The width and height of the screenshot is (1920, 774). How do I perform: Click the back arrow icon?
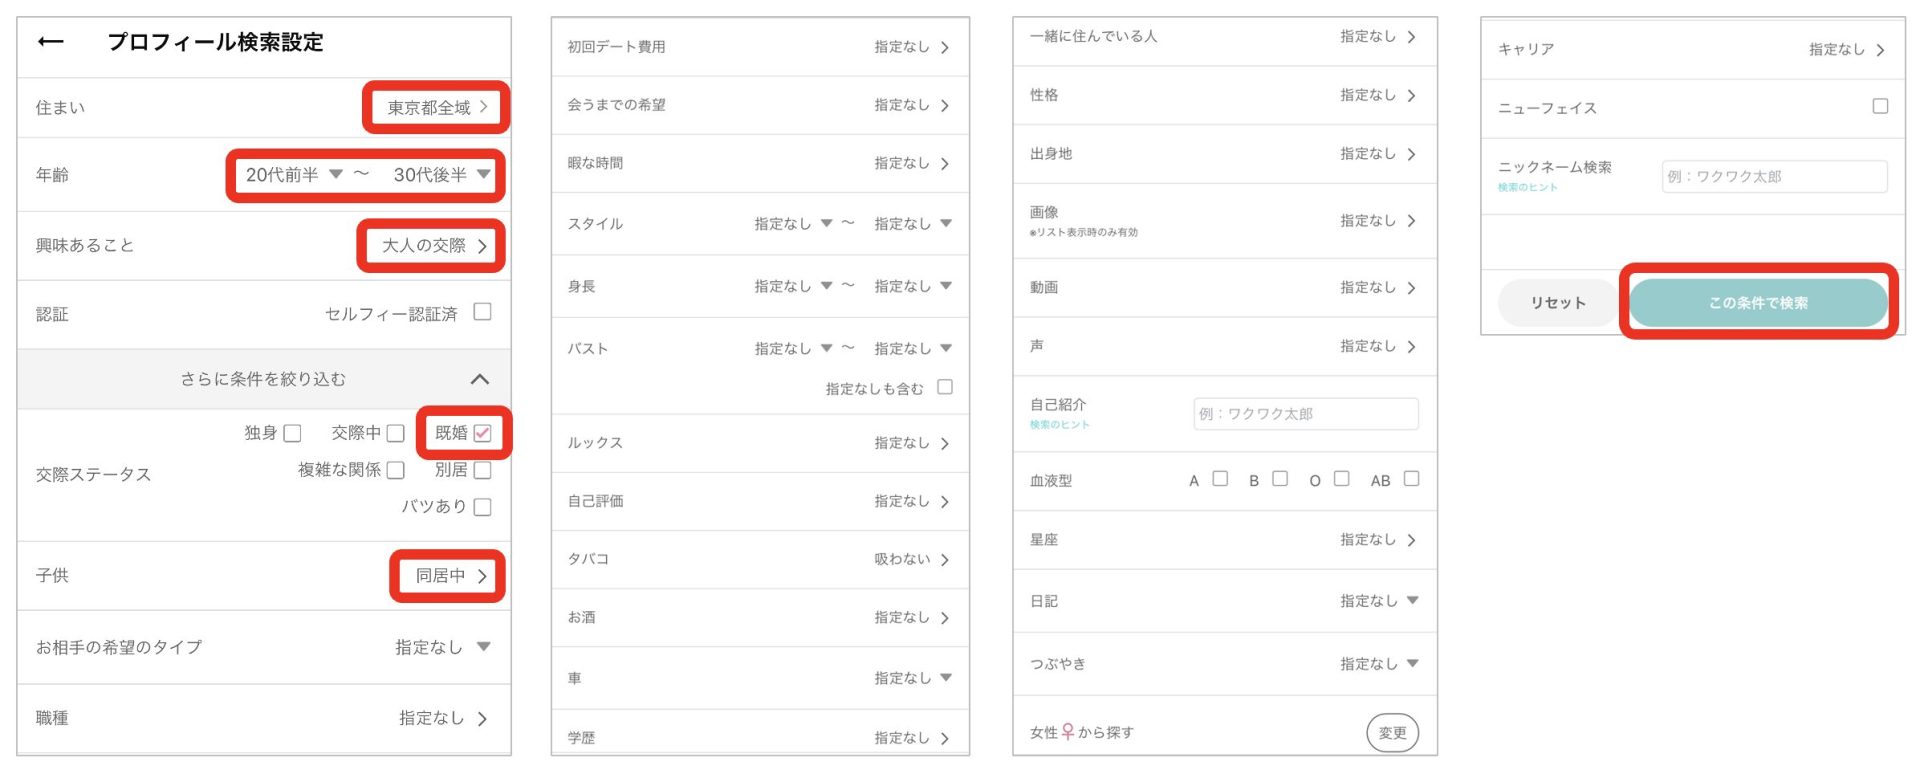tap(50, 42)
